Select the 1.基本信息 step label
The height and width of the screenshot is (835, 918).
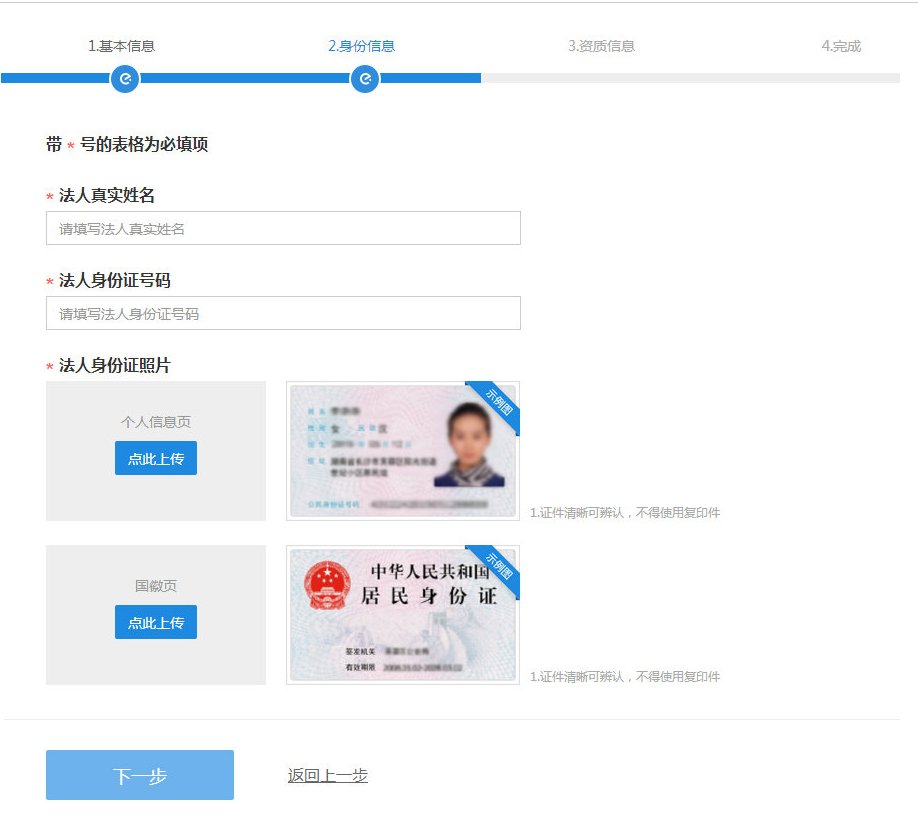pyautogui.click(x=124, y=45)
